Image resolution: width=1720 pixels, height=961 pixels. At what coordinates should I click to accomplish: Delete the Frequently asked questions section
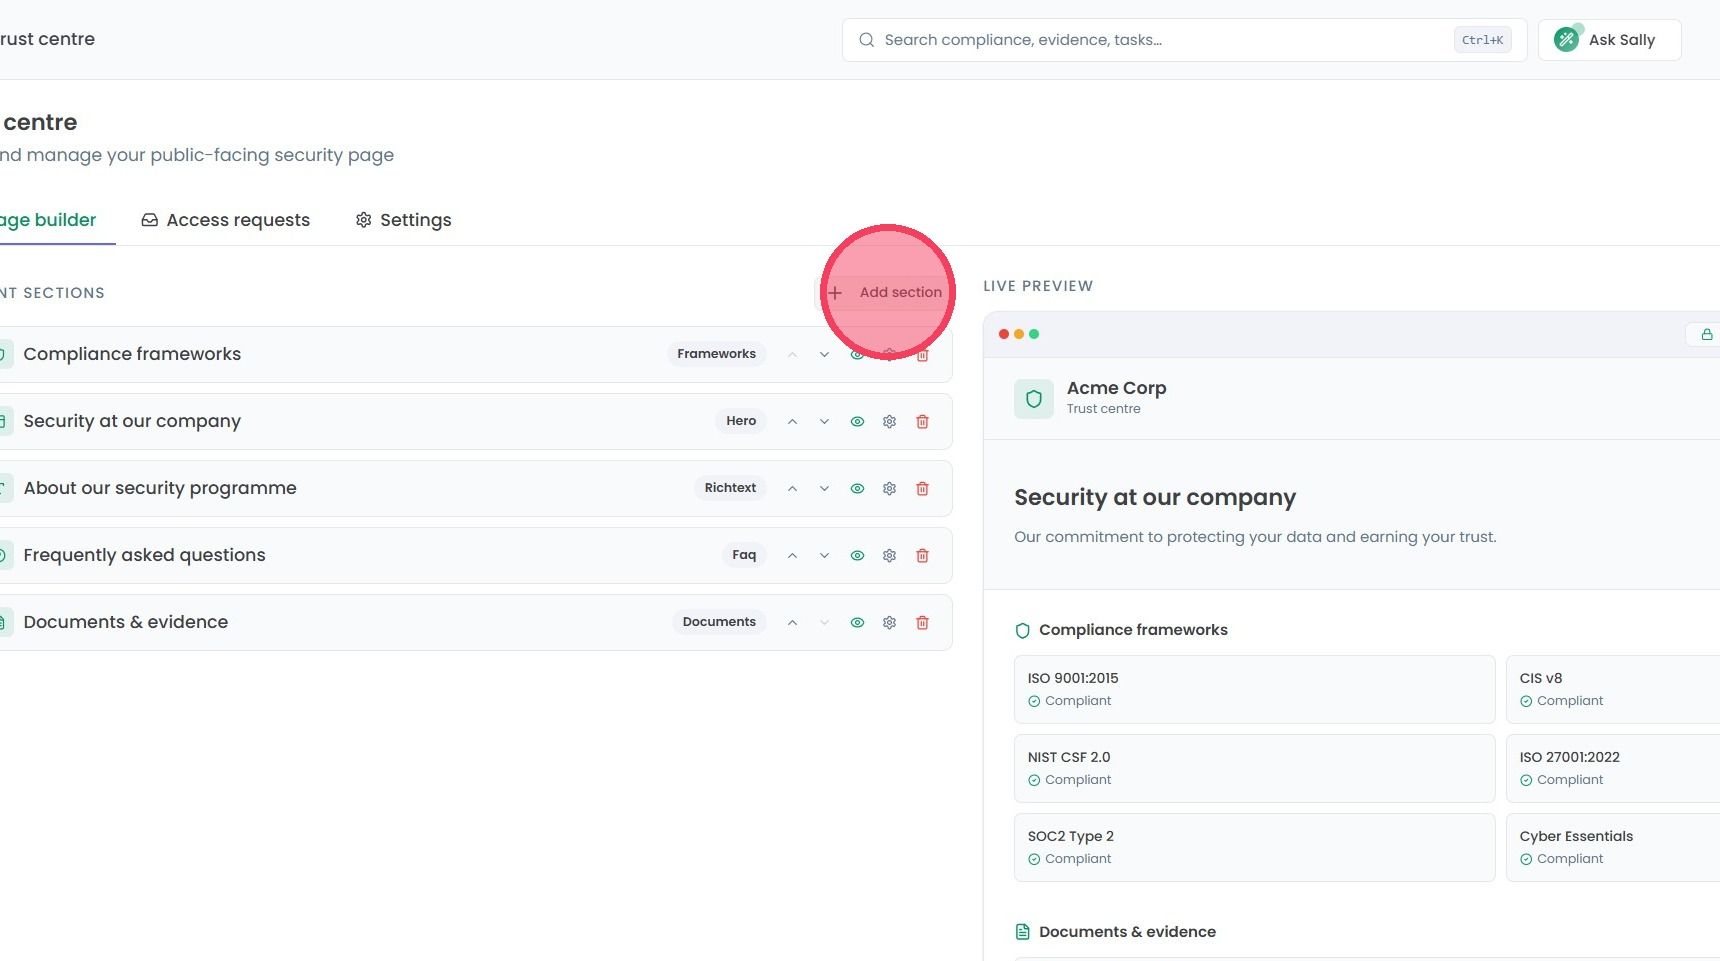[922, 556]
